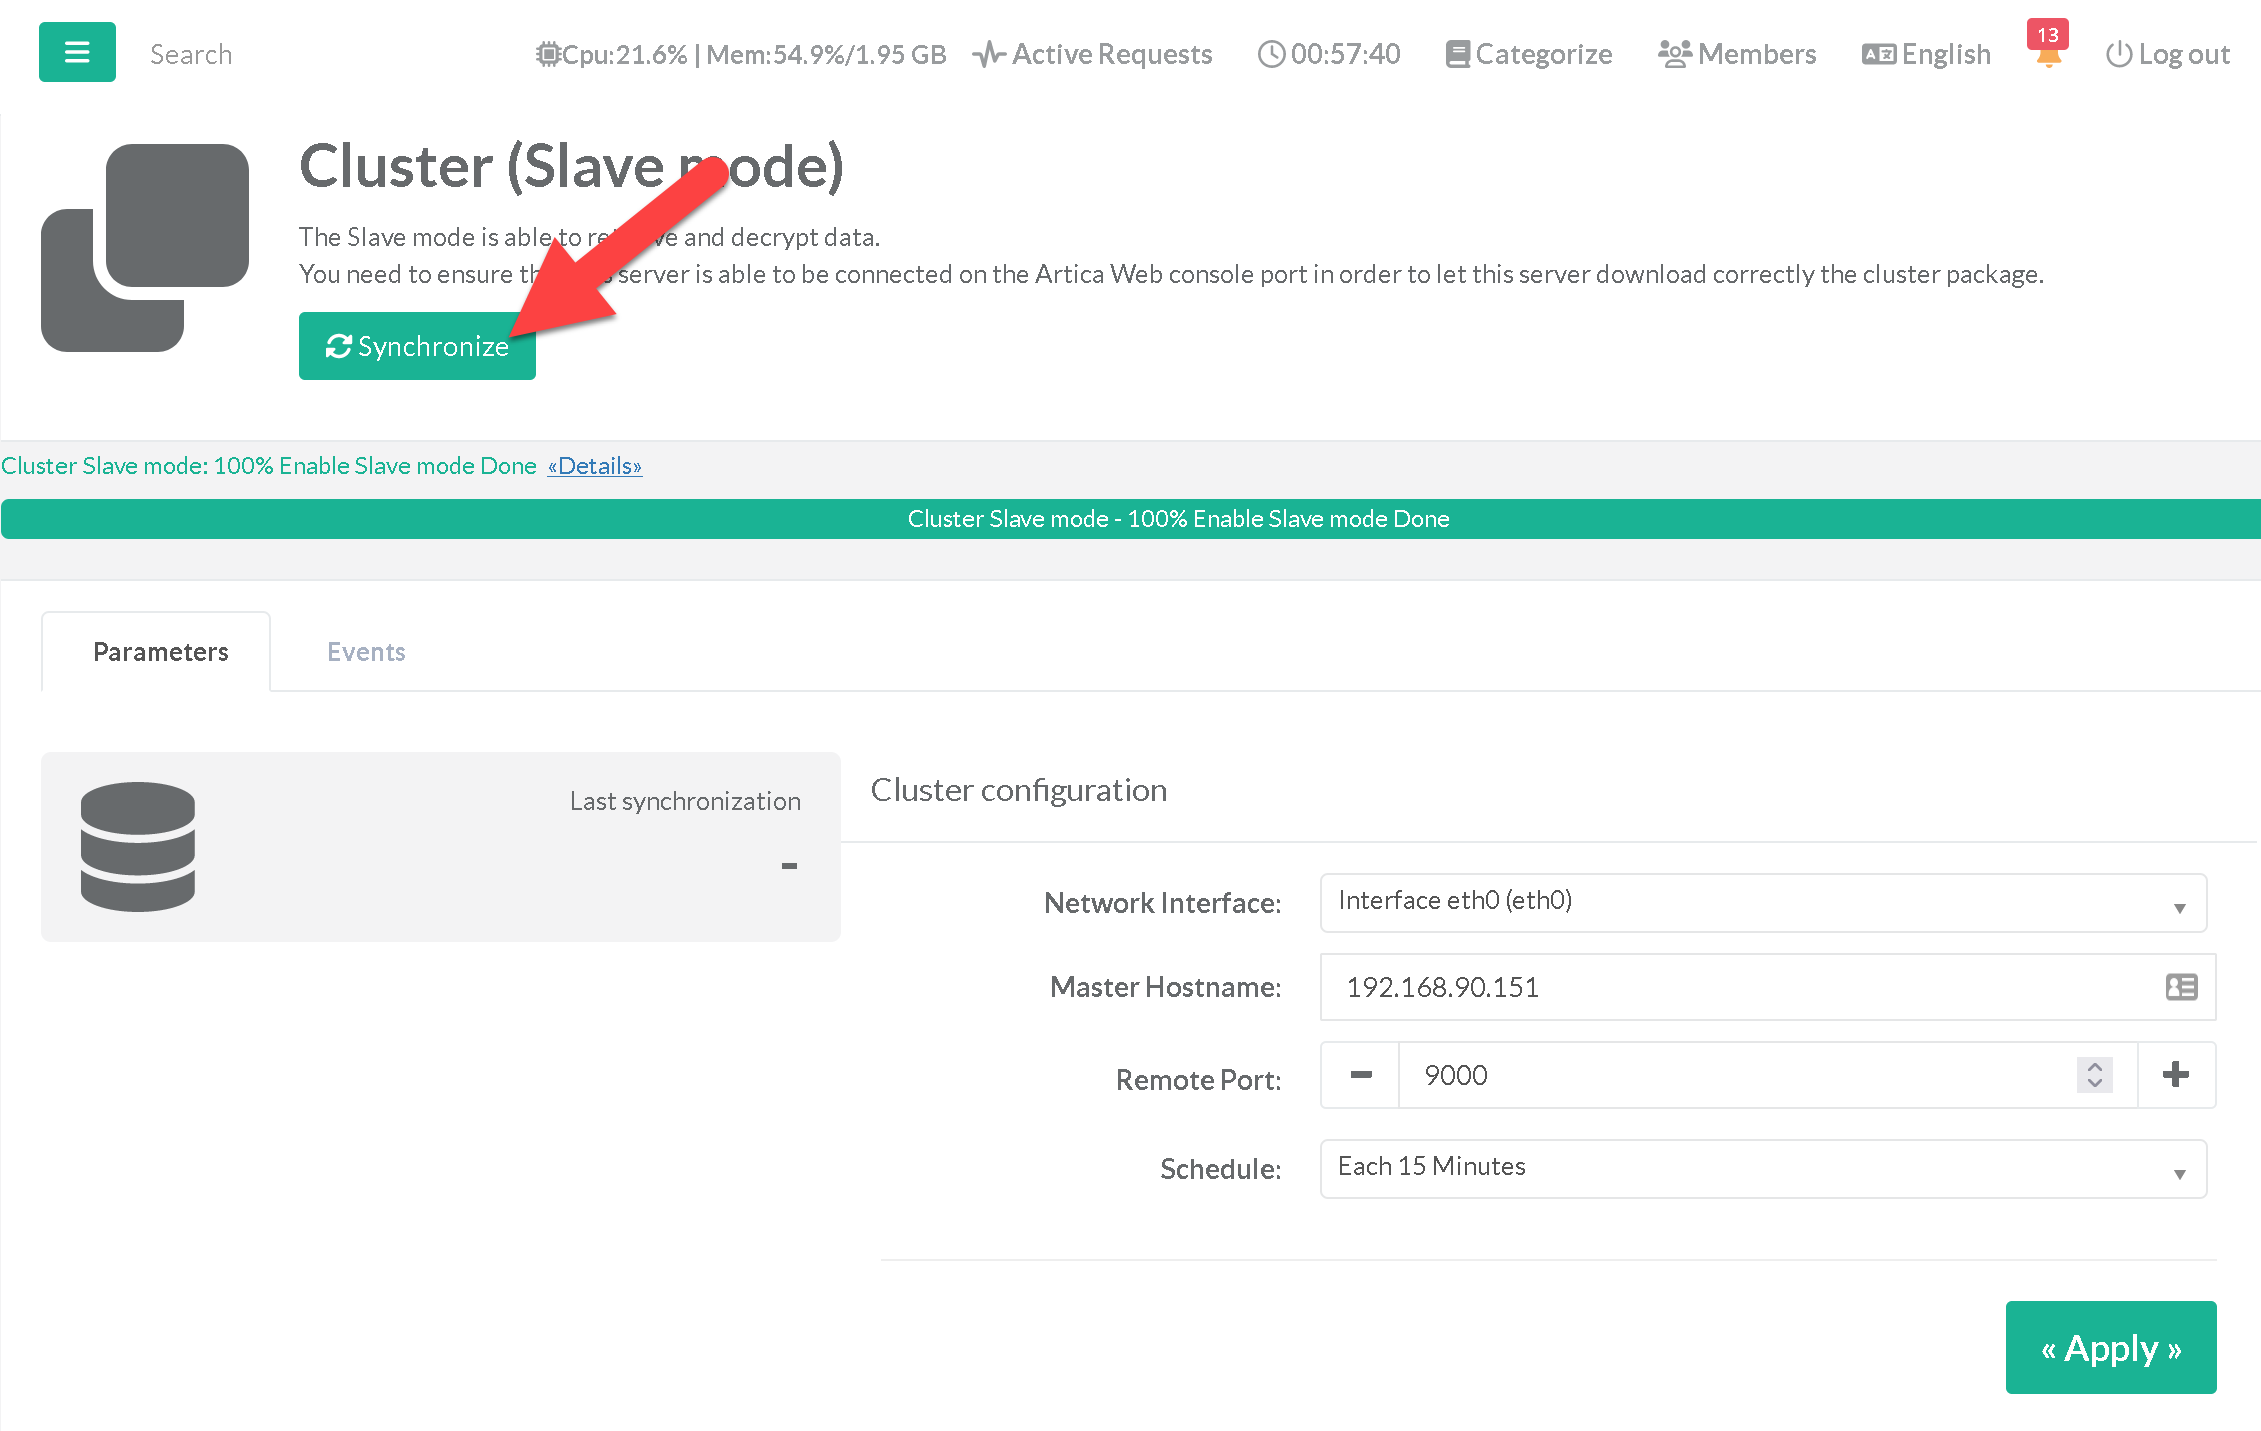Viewport: 2261px width, 1431px height.
Task: Increase Remote Port with plus button
Action: (x=2175, y=1075)
